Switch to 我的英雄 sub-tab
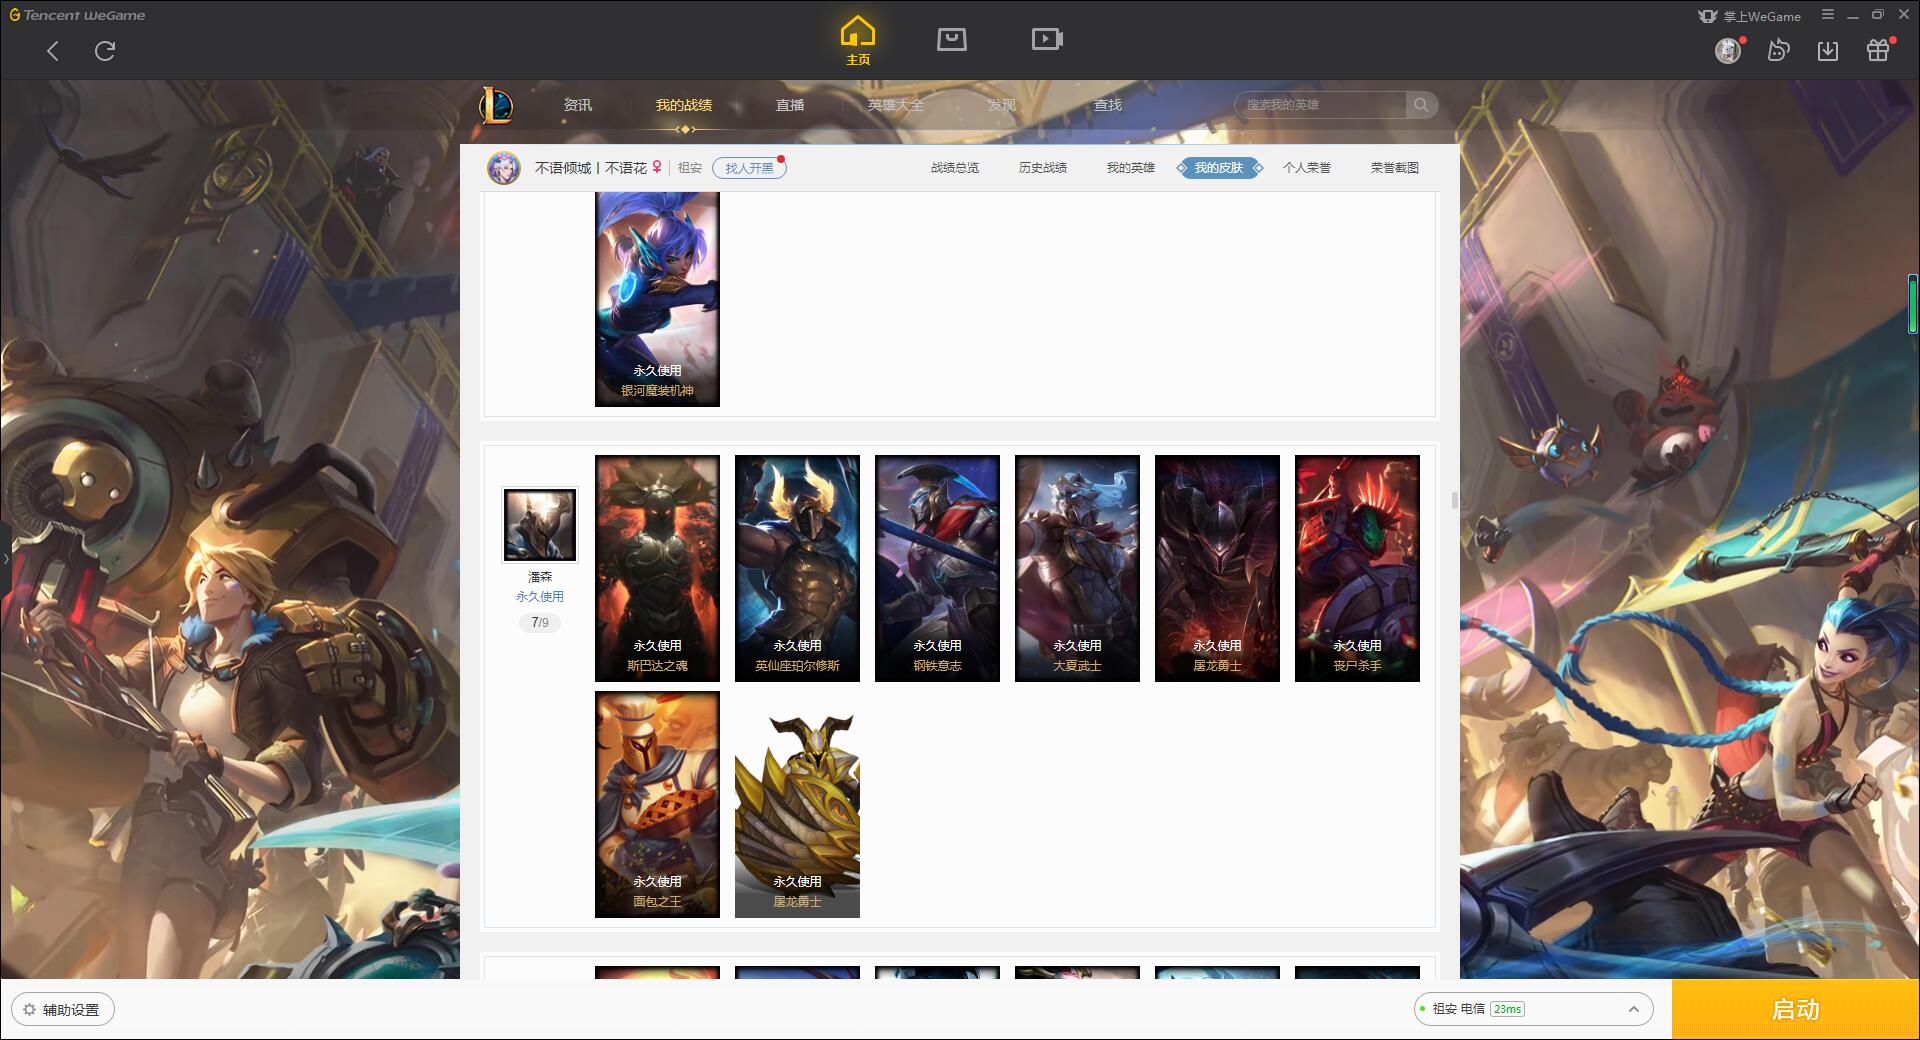 [x=1131, y=168]
